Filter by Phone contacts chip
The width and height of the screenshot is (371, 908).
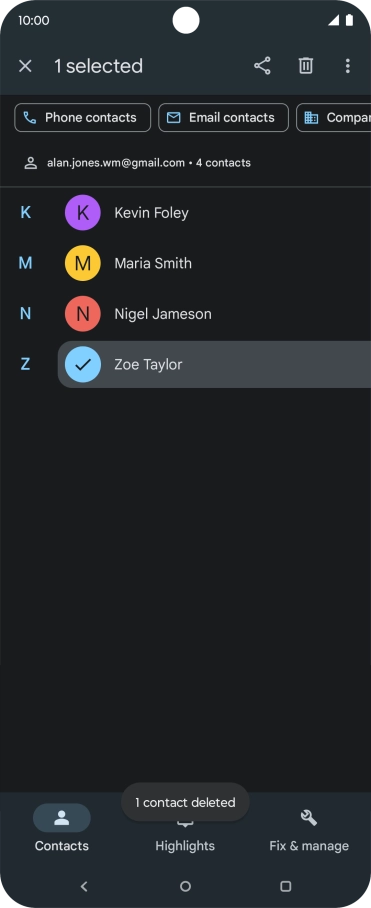click(x=83, y=118)
